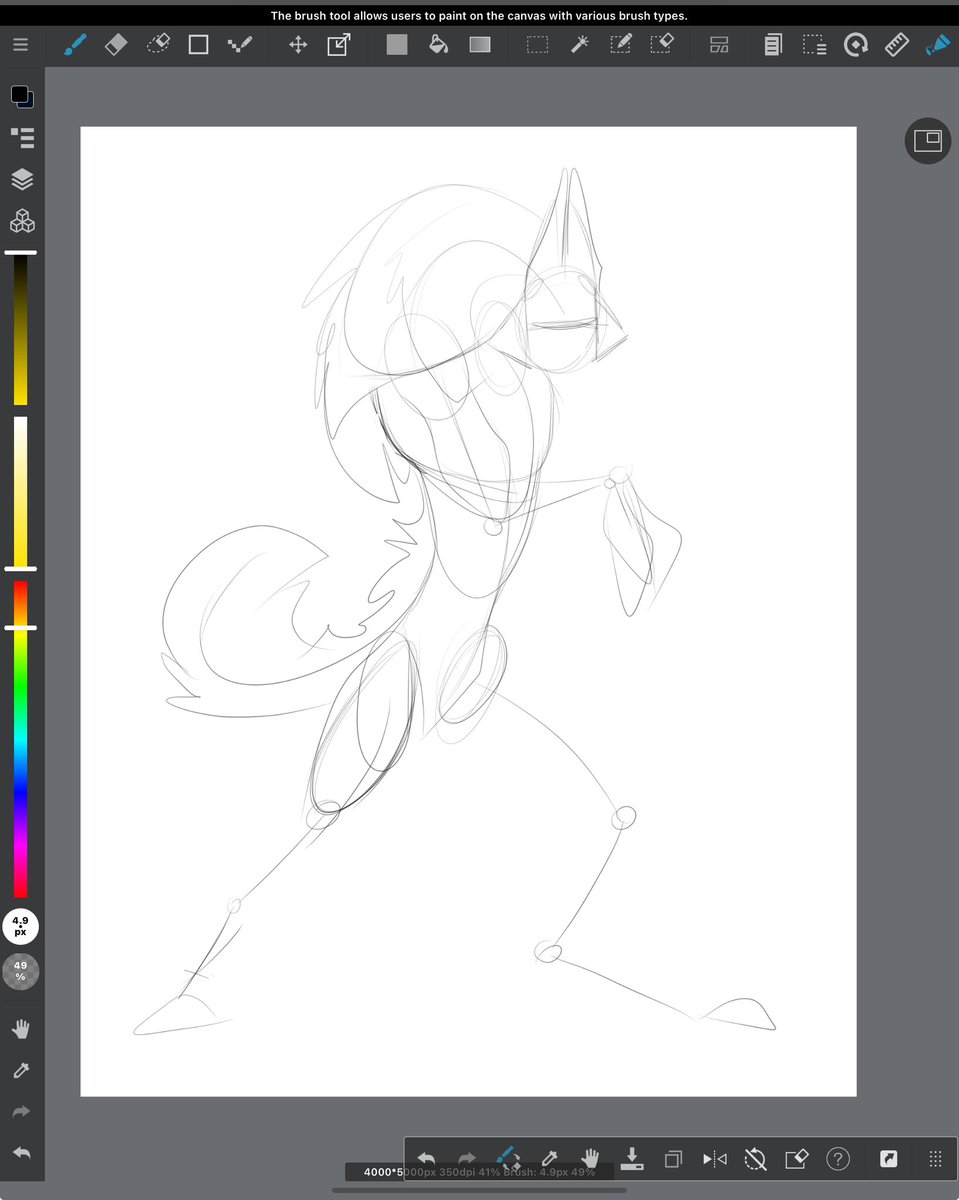Click the rotation circle icon in top toolbar

855,45
